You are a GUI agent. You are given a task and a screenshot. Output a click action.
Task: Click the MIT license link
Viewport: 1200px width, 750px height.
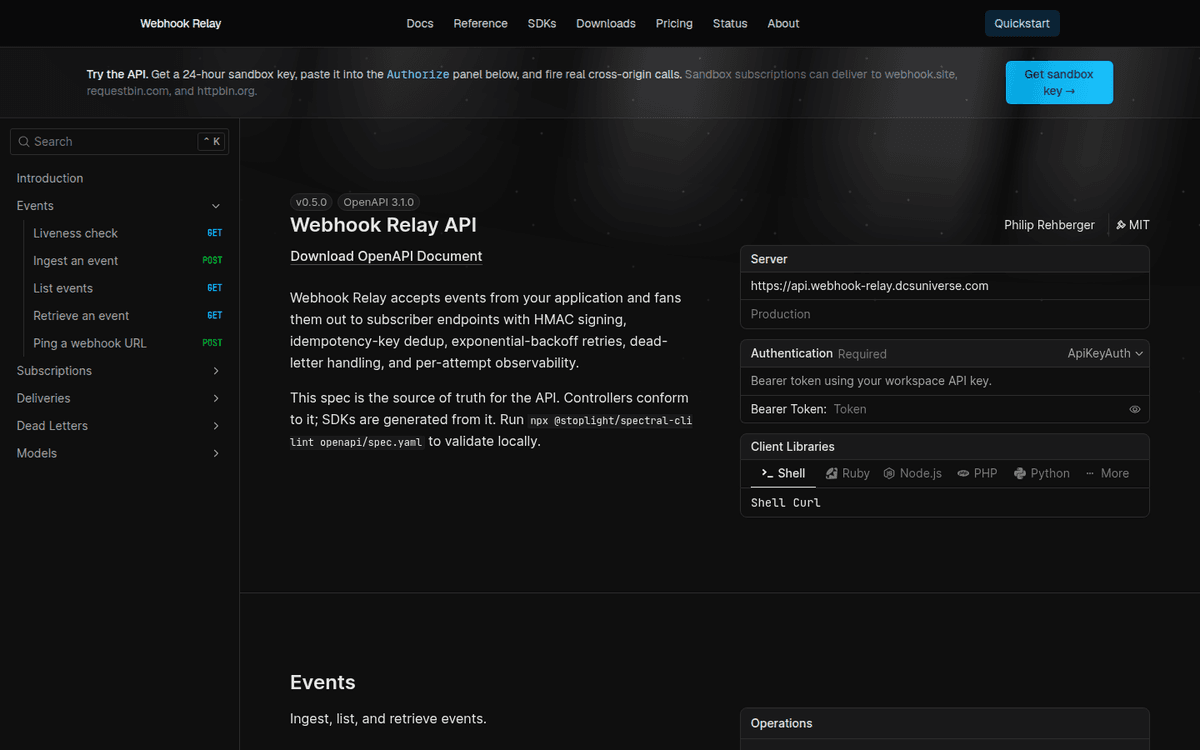1132,225
